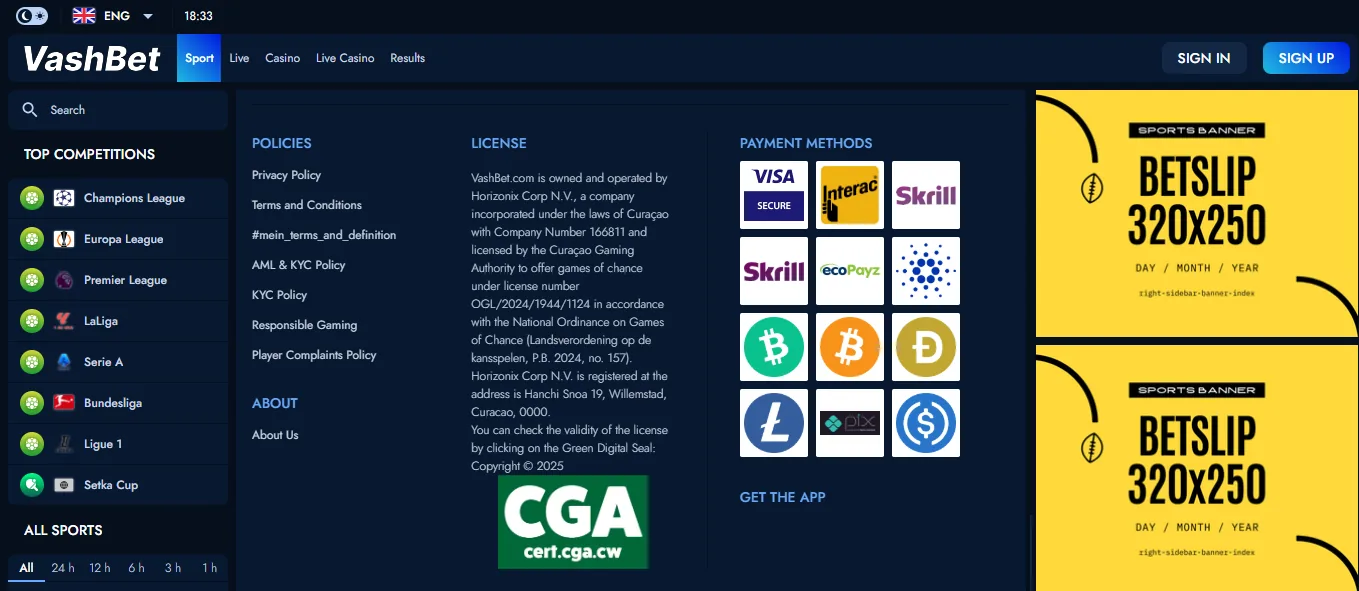The width and height of the screenshot is (1359, 591).
Task: Click the SIGN IN button
Action: 1204,58
